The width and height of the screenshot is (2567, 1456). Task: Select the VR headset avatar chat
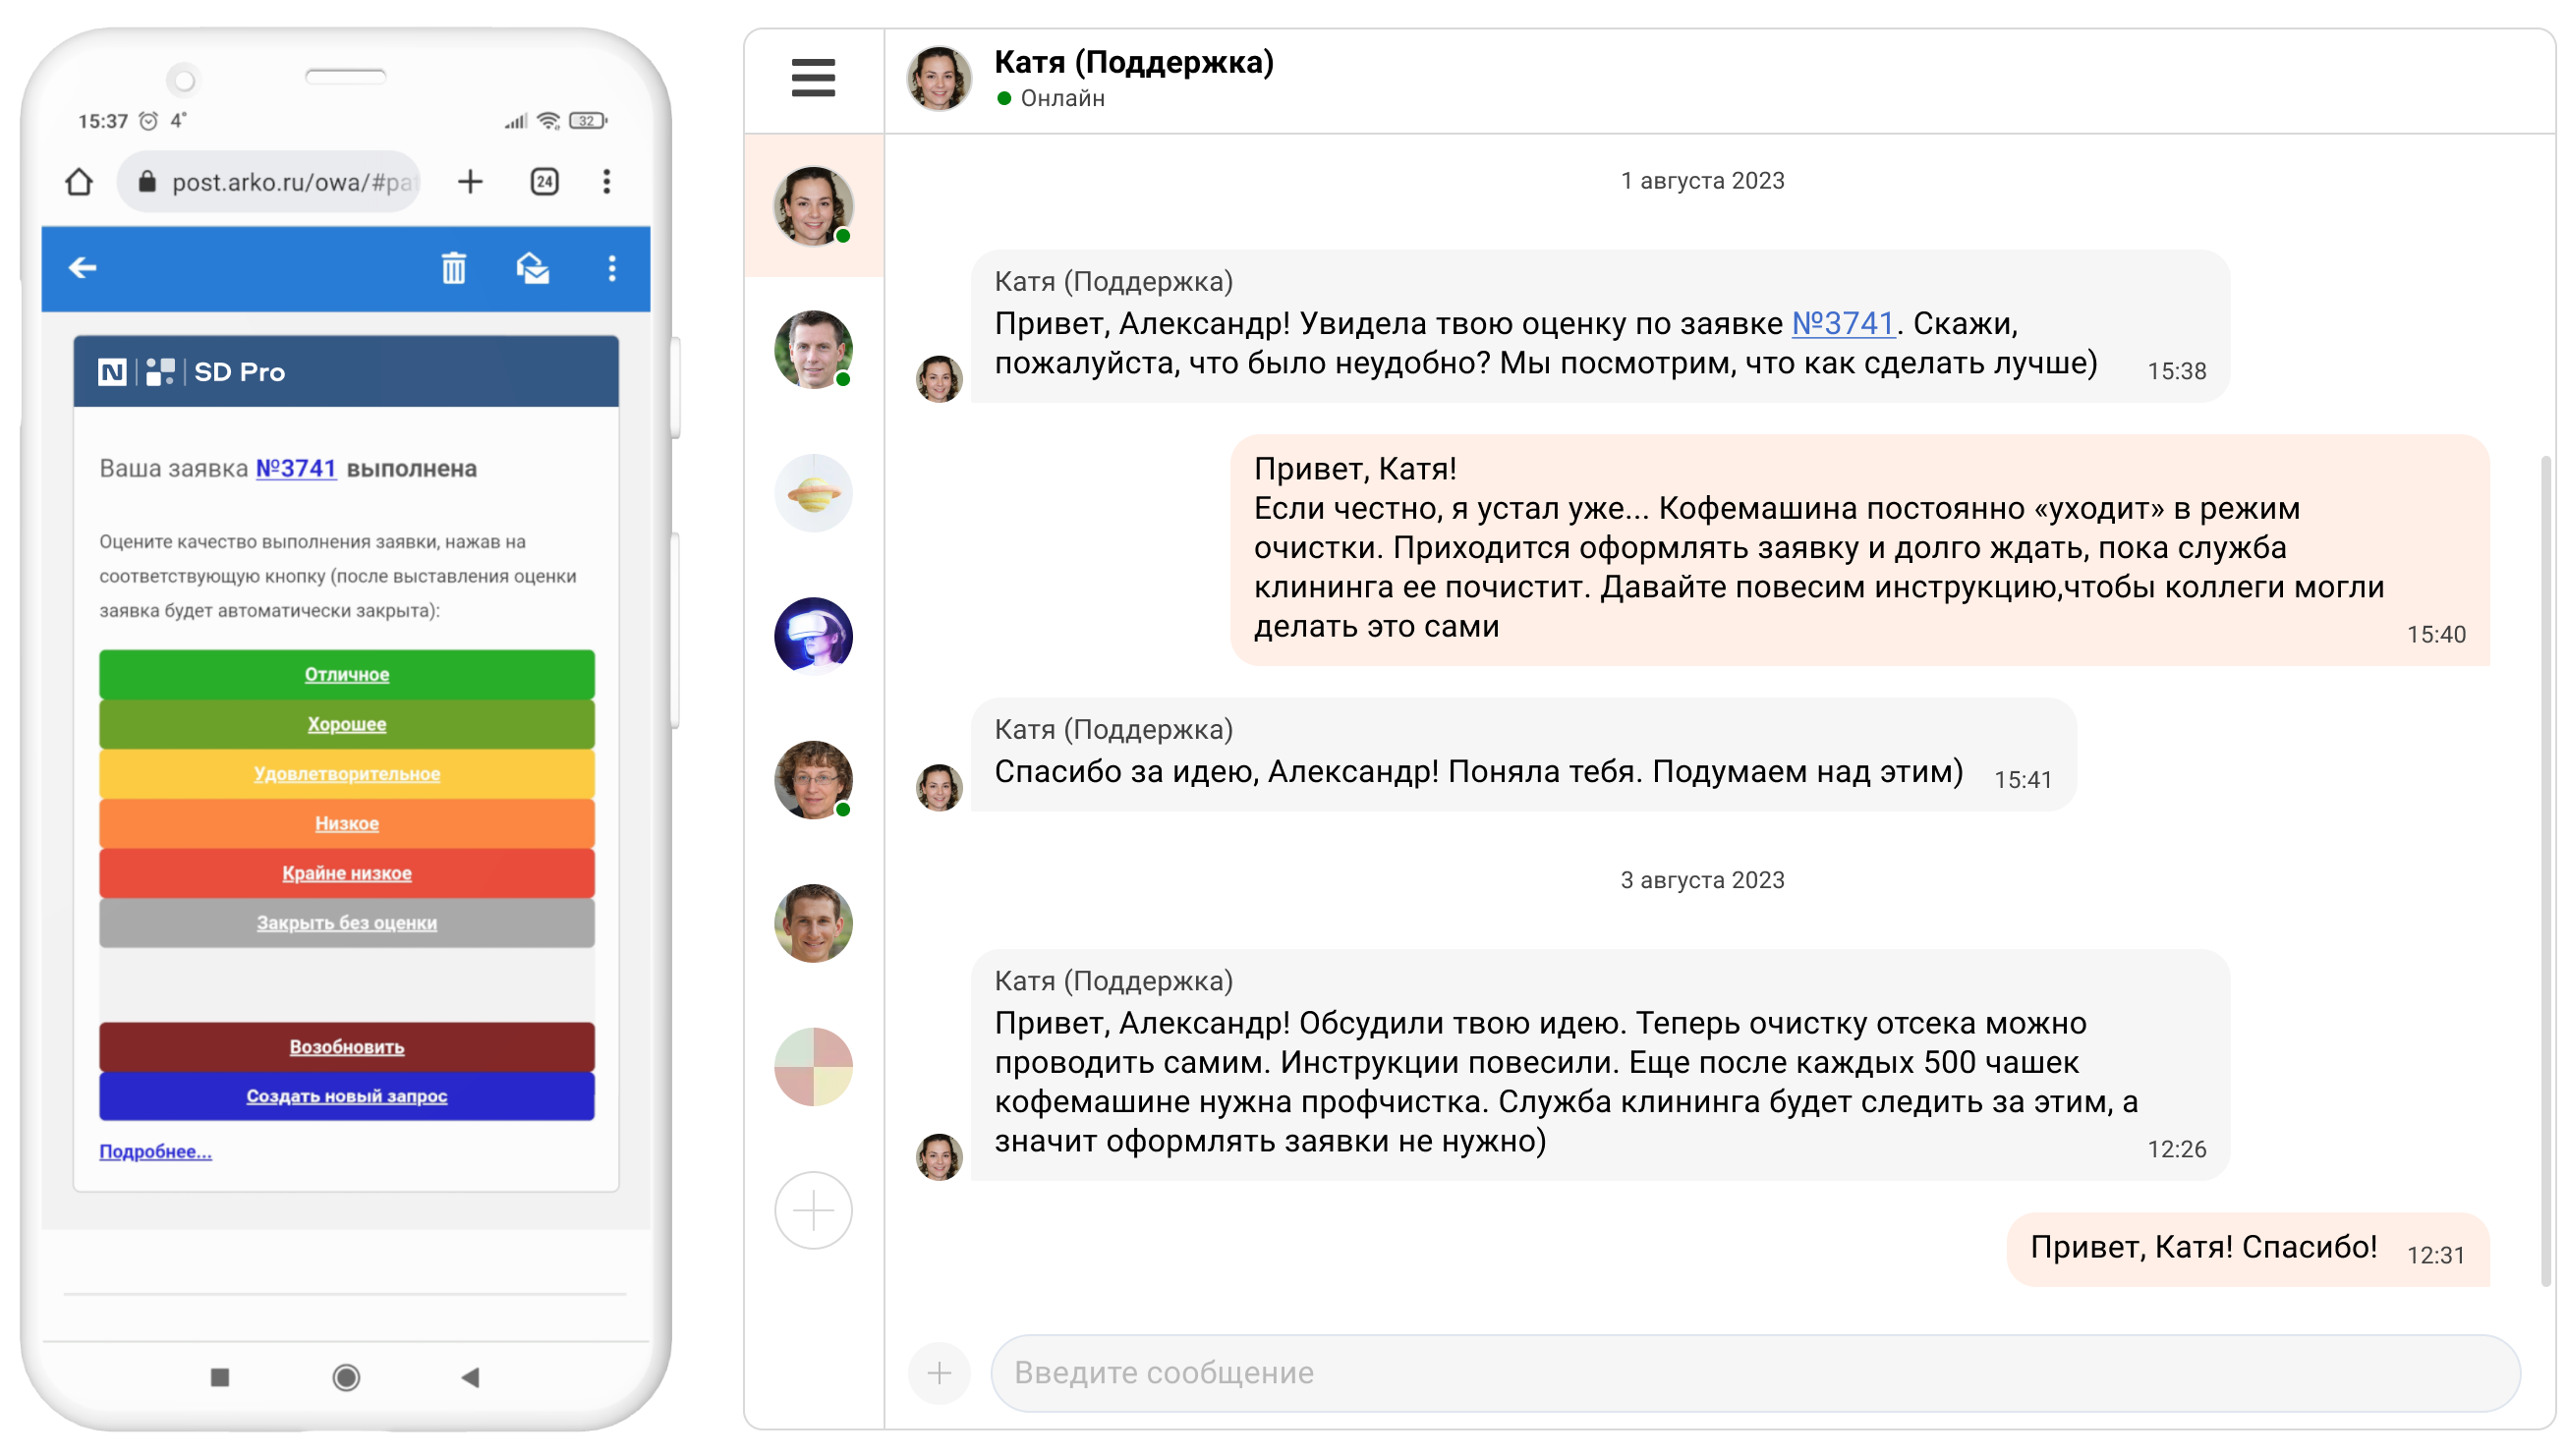[x=812, y=635]
